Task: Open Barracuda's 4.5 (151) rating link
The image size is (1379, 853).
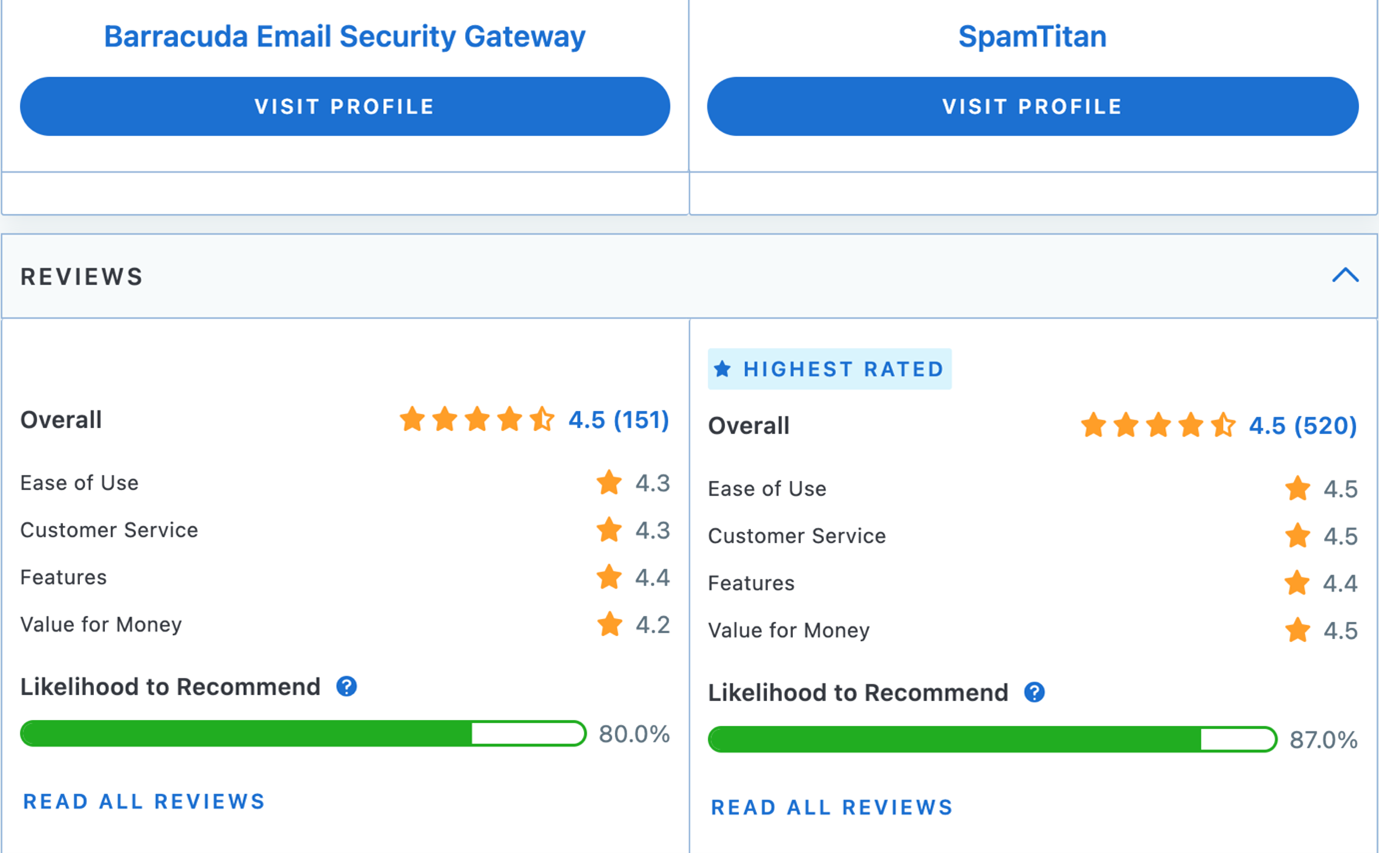Action: point(618,420)
